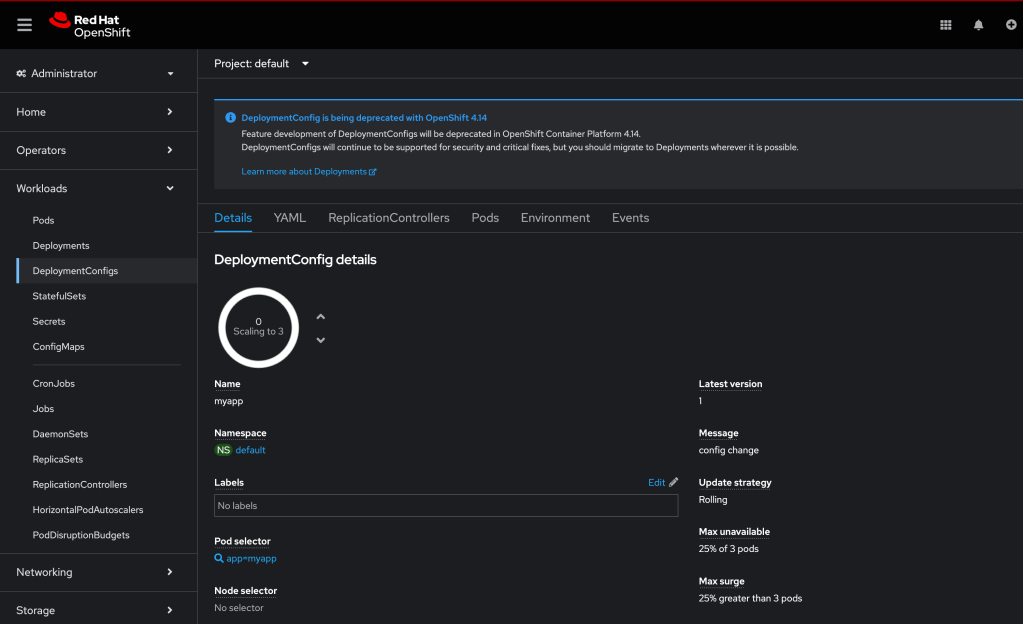
Task: Open HorizontalPodAutoscalers in the sidebar
Action: [x=87, y=509]
